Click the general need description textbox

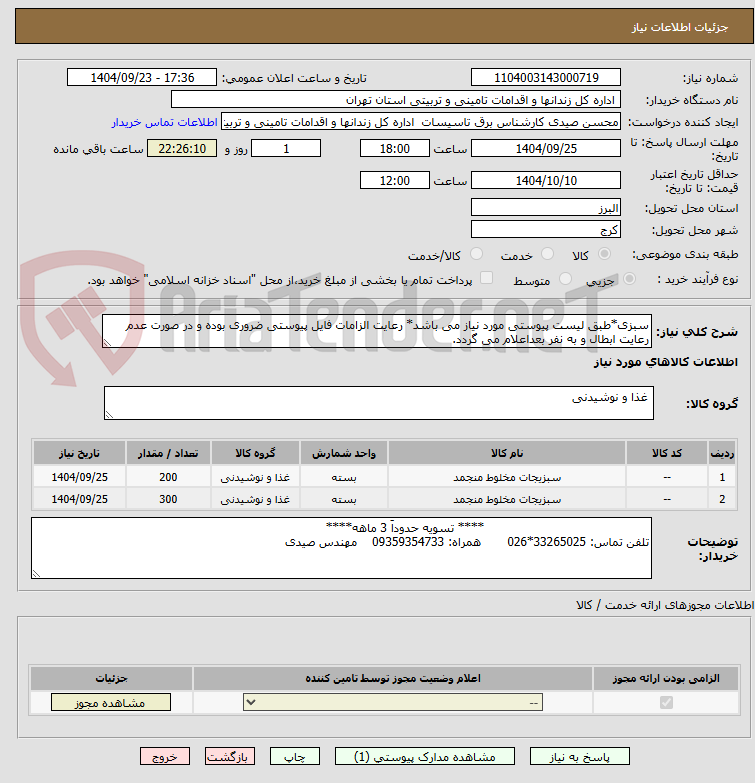click(377, 332)
